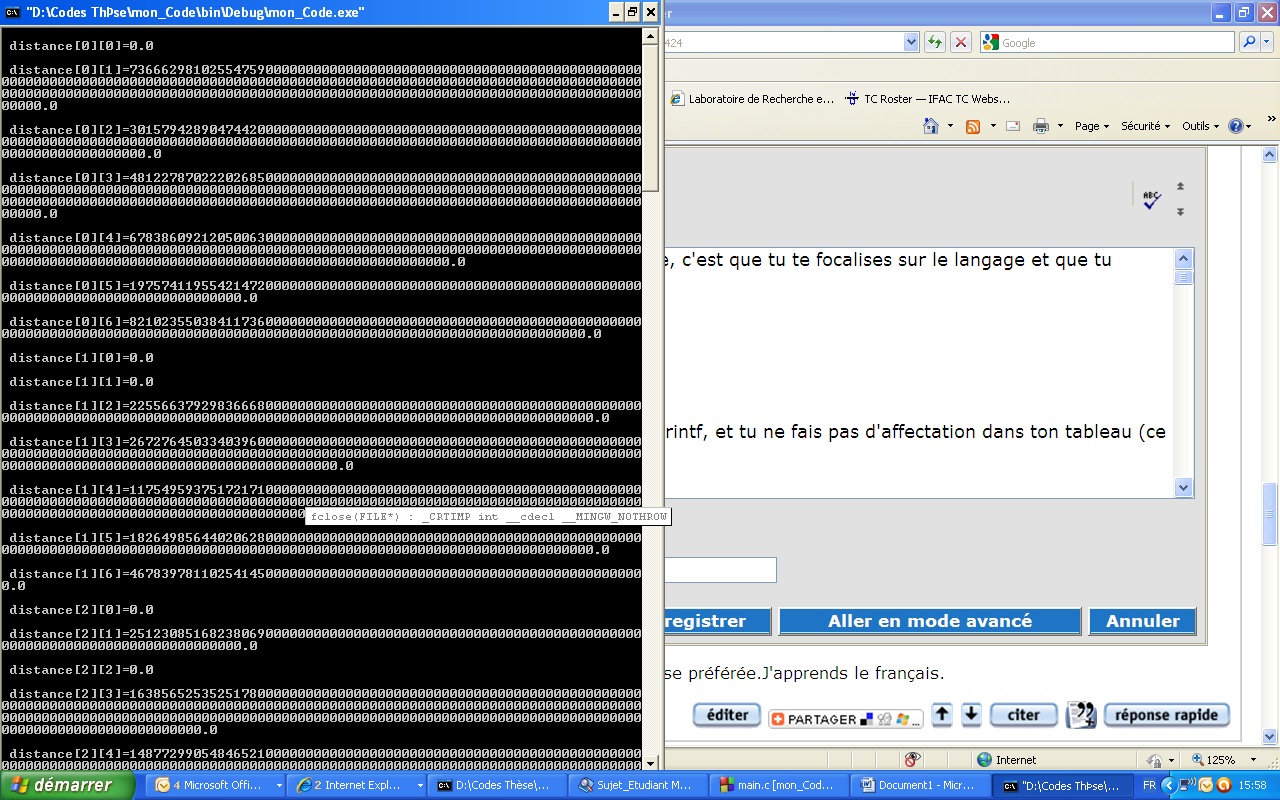Click the Annuler button
This screenshot has width=1280, height=800.
(x=1142, y=621)
